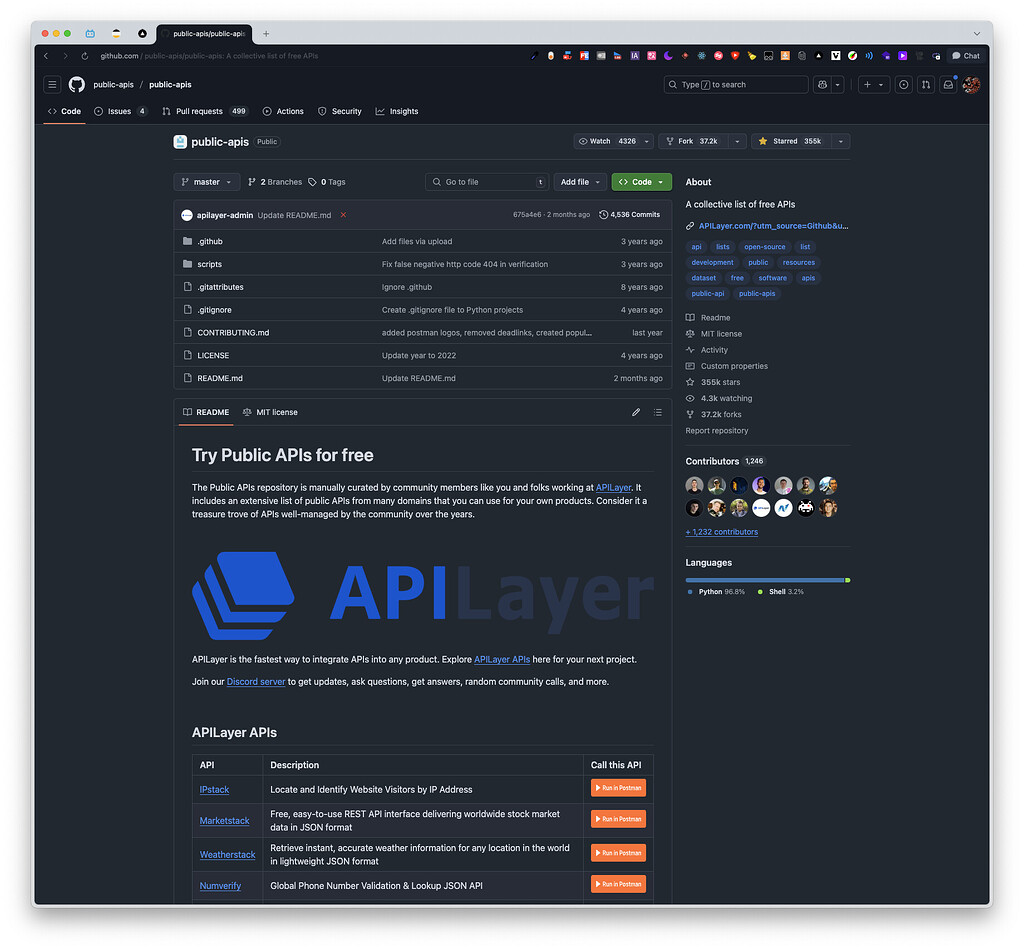Star toggle: click the Starred button
This screenshot has height=949, width=1024.
[x=790, y=141]
